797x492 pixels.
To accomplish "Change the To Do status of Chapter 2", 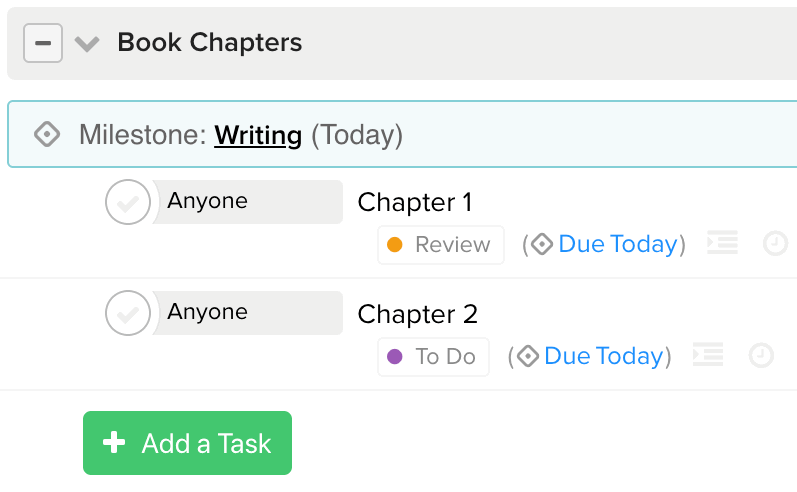I will click(x=433, y=357).
